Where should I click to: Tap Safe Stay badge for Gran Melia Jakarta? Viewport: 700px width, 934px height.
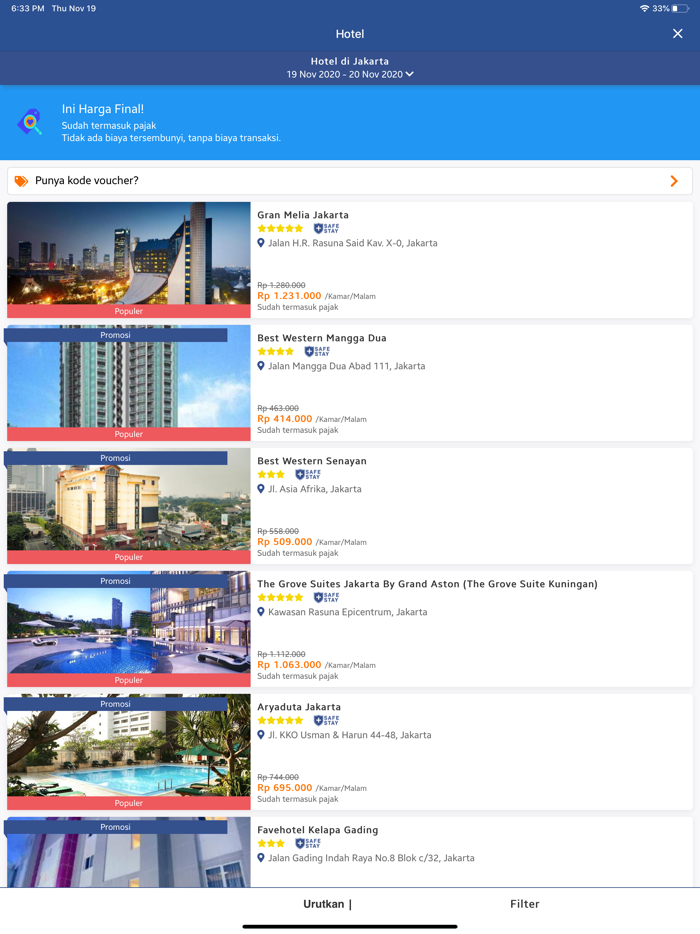coord(326,228)
